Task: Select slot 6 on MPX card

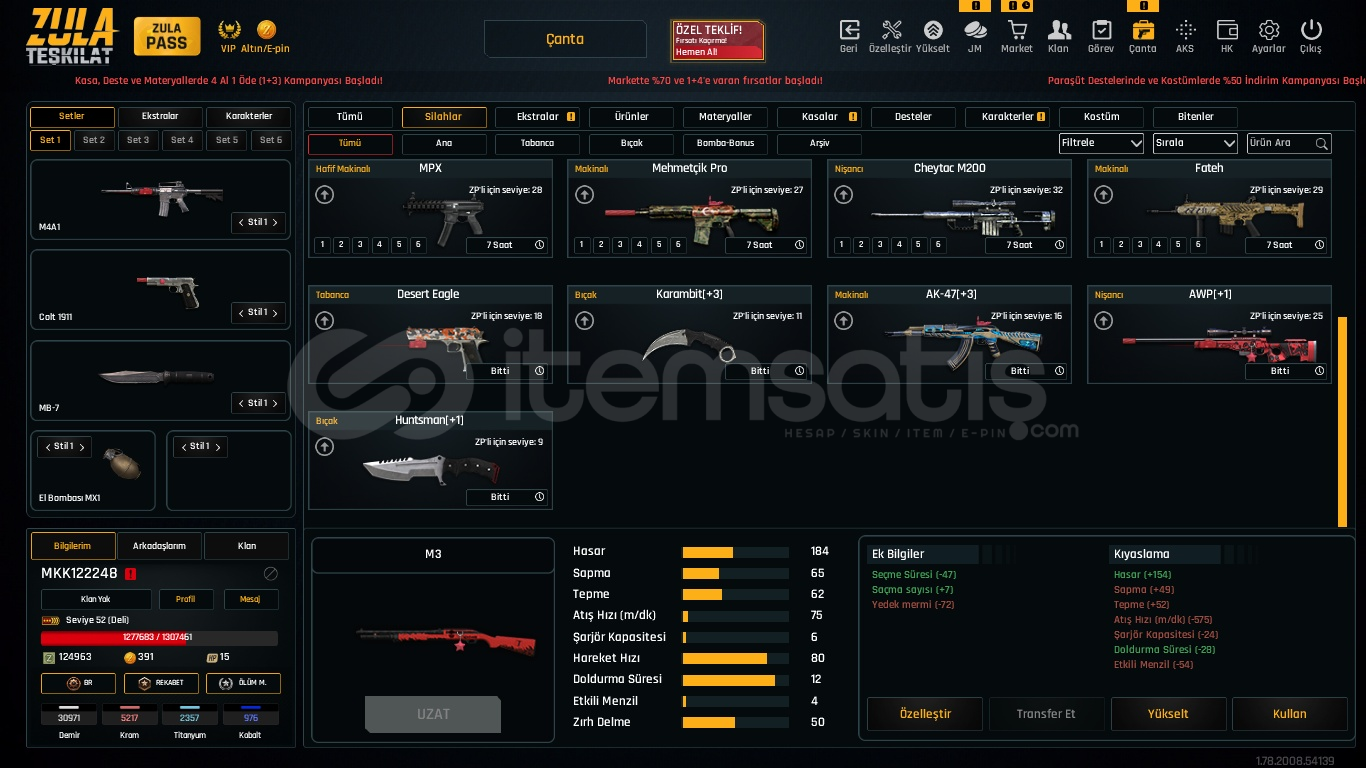Action: tap(418, 245)
